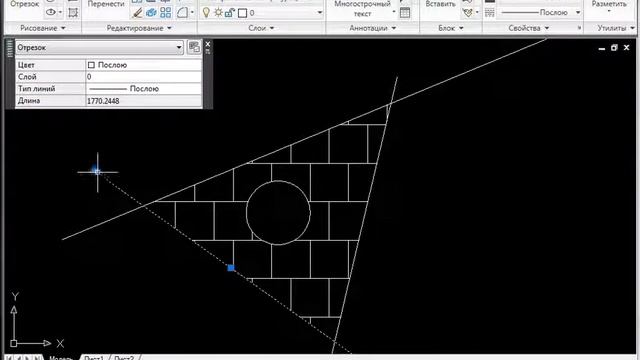Click the erase pencil icon in Редактирование

coord(137,13)
